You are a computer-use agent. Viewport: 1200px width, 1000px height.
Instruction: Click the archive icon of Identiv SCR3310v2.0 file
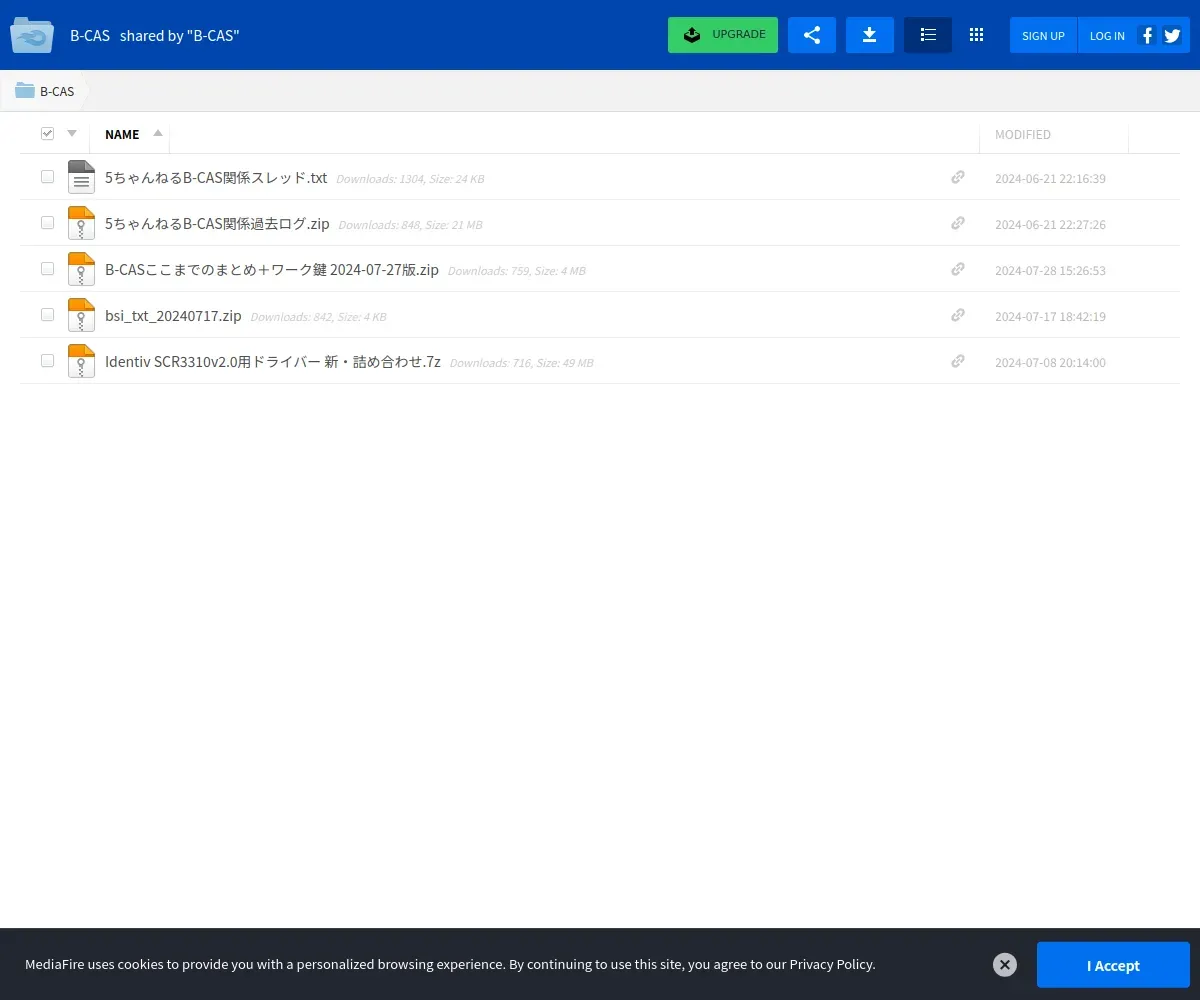pyautogui.click(x=81, y=361)
